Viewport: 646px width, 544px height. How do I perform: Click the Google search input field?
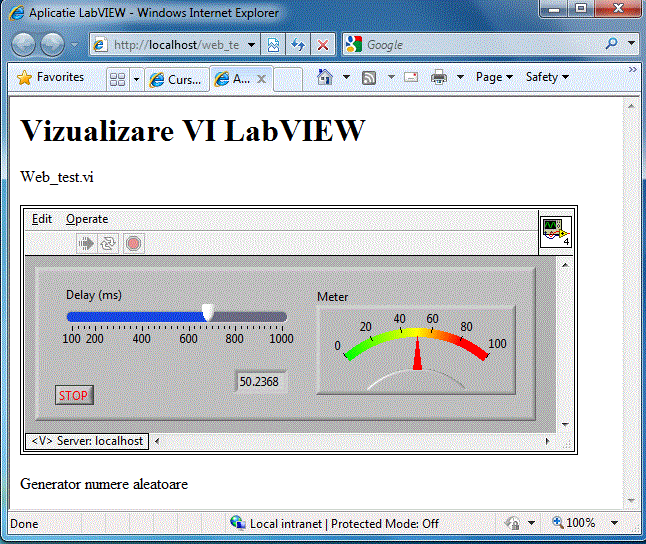[482, 45]
